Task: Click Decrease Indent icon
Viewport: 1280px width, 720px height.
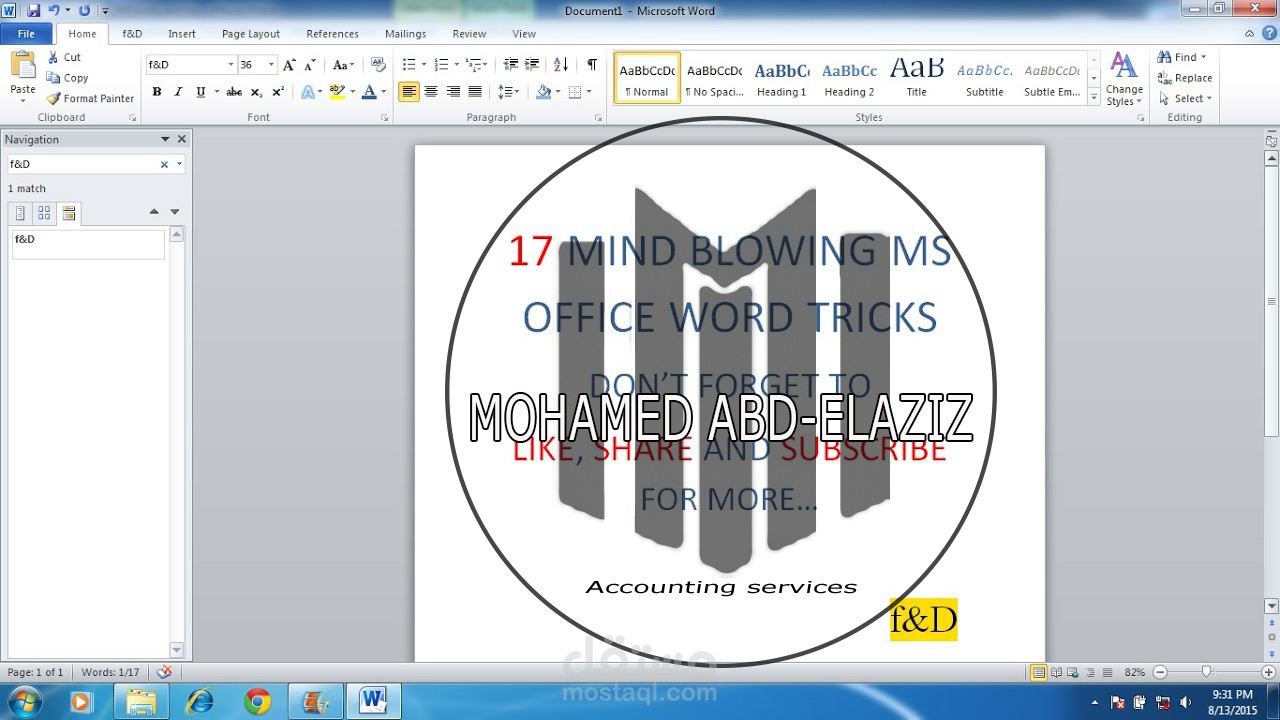Action: [x=511, y=65]
